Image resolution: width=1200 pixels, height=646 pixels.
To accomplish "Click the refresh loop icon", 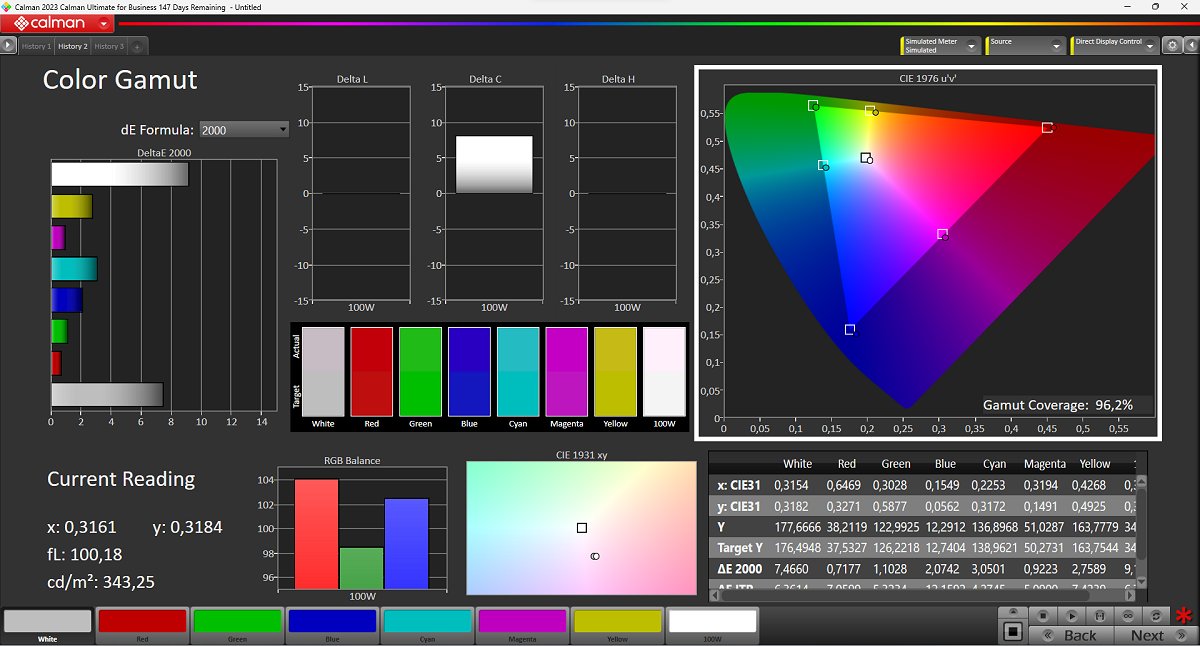I will coord(1157,616).
